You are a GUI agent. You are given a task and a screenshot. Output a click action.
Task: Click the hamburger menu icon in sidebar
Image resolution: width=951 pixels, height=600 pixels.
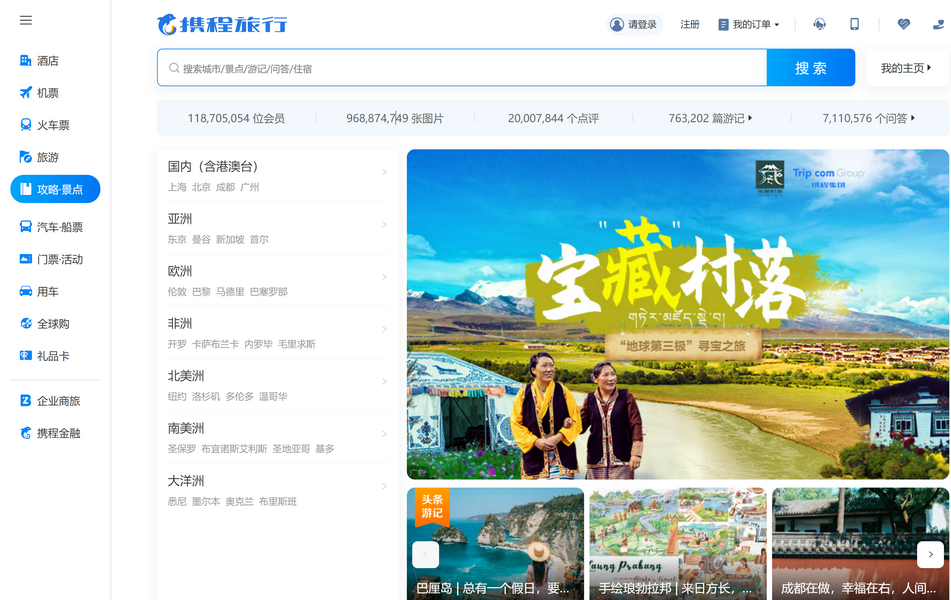[26, 21]
